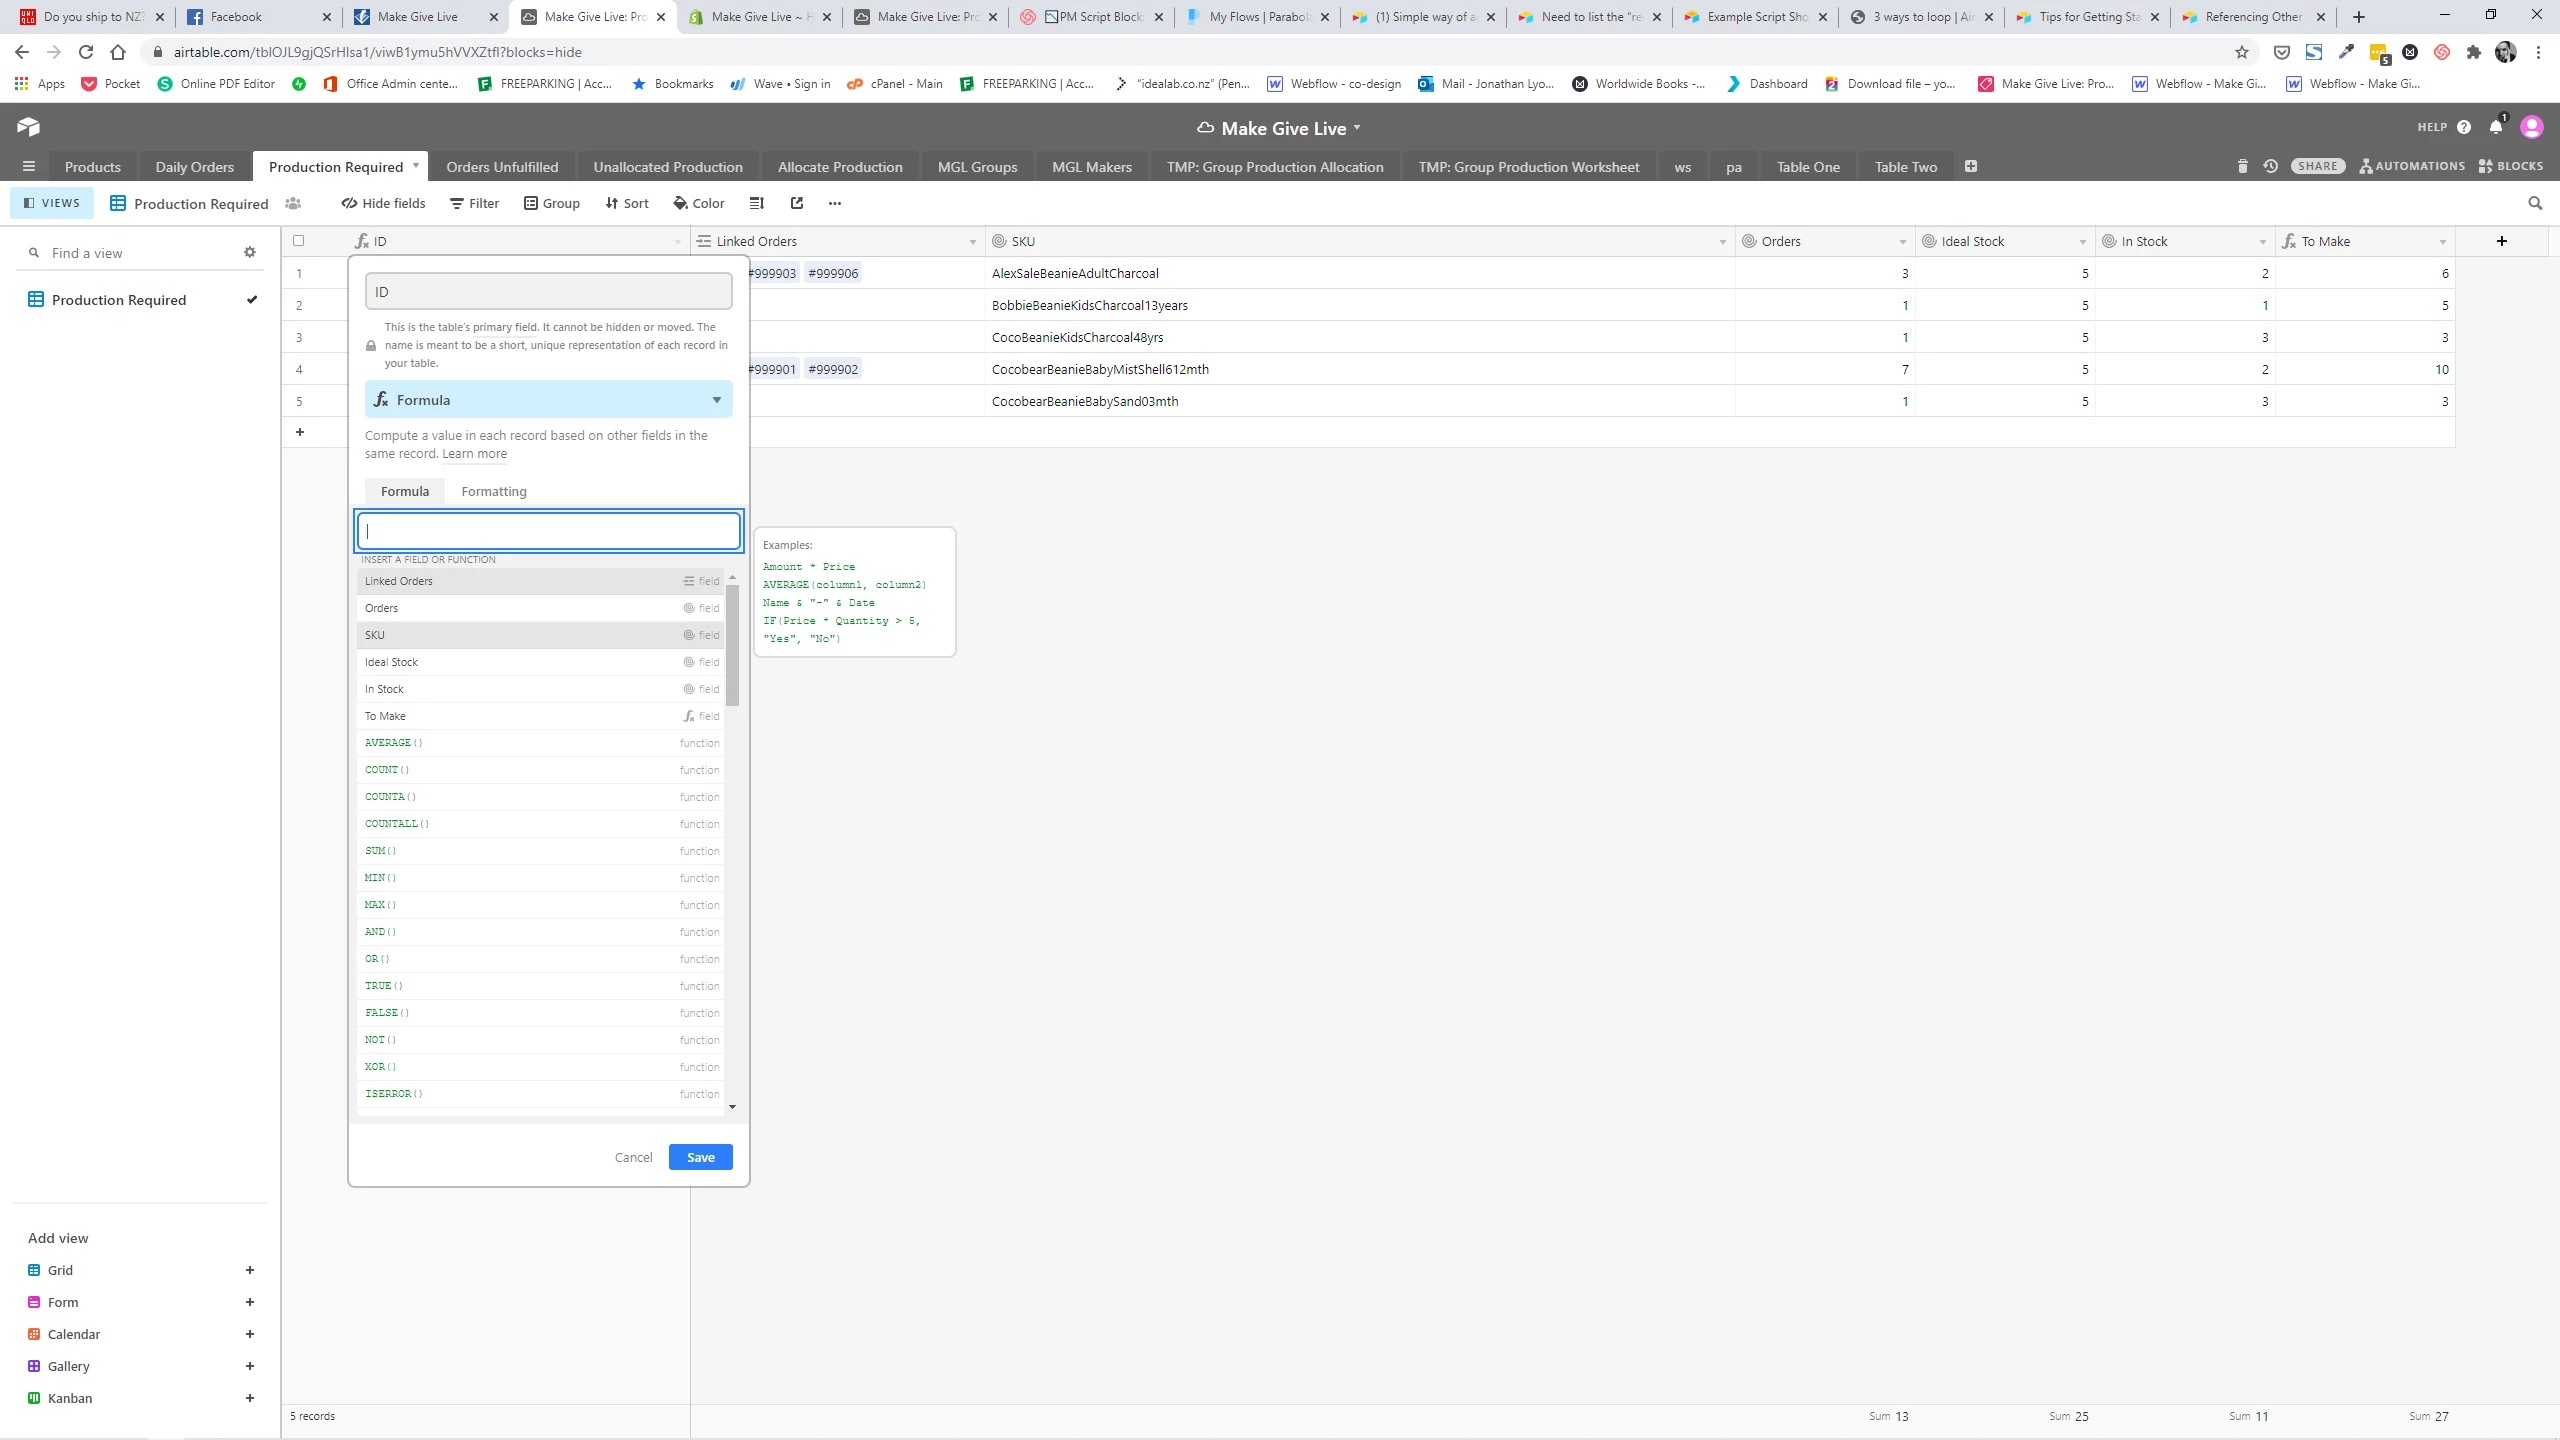Click the Find a view search box

click(130, 253)
